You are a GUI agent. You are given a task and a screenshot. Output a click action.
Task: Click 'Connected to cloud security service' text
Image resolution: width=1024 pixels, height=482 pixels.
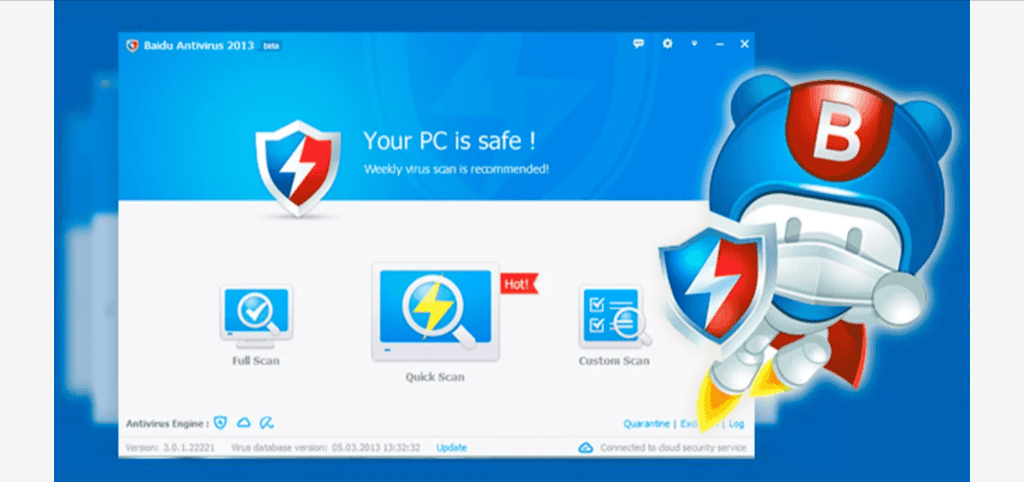(x=673, y=448)
